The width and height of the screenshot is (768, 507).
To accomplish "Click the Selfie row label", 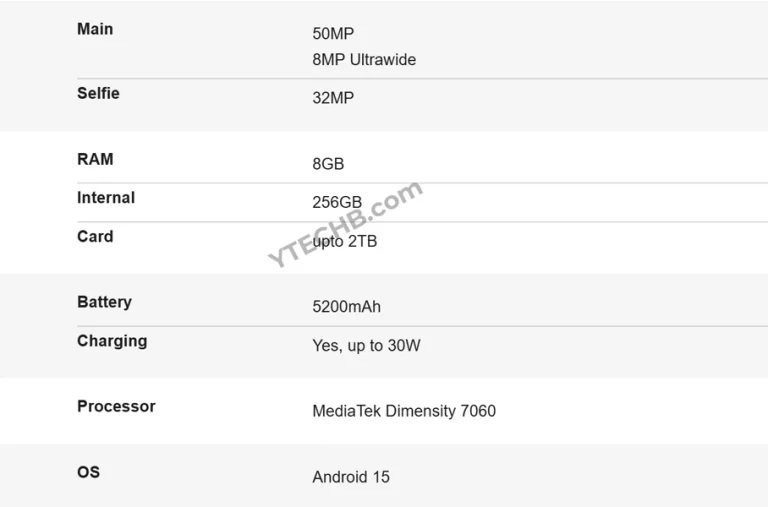I will 98,93.
